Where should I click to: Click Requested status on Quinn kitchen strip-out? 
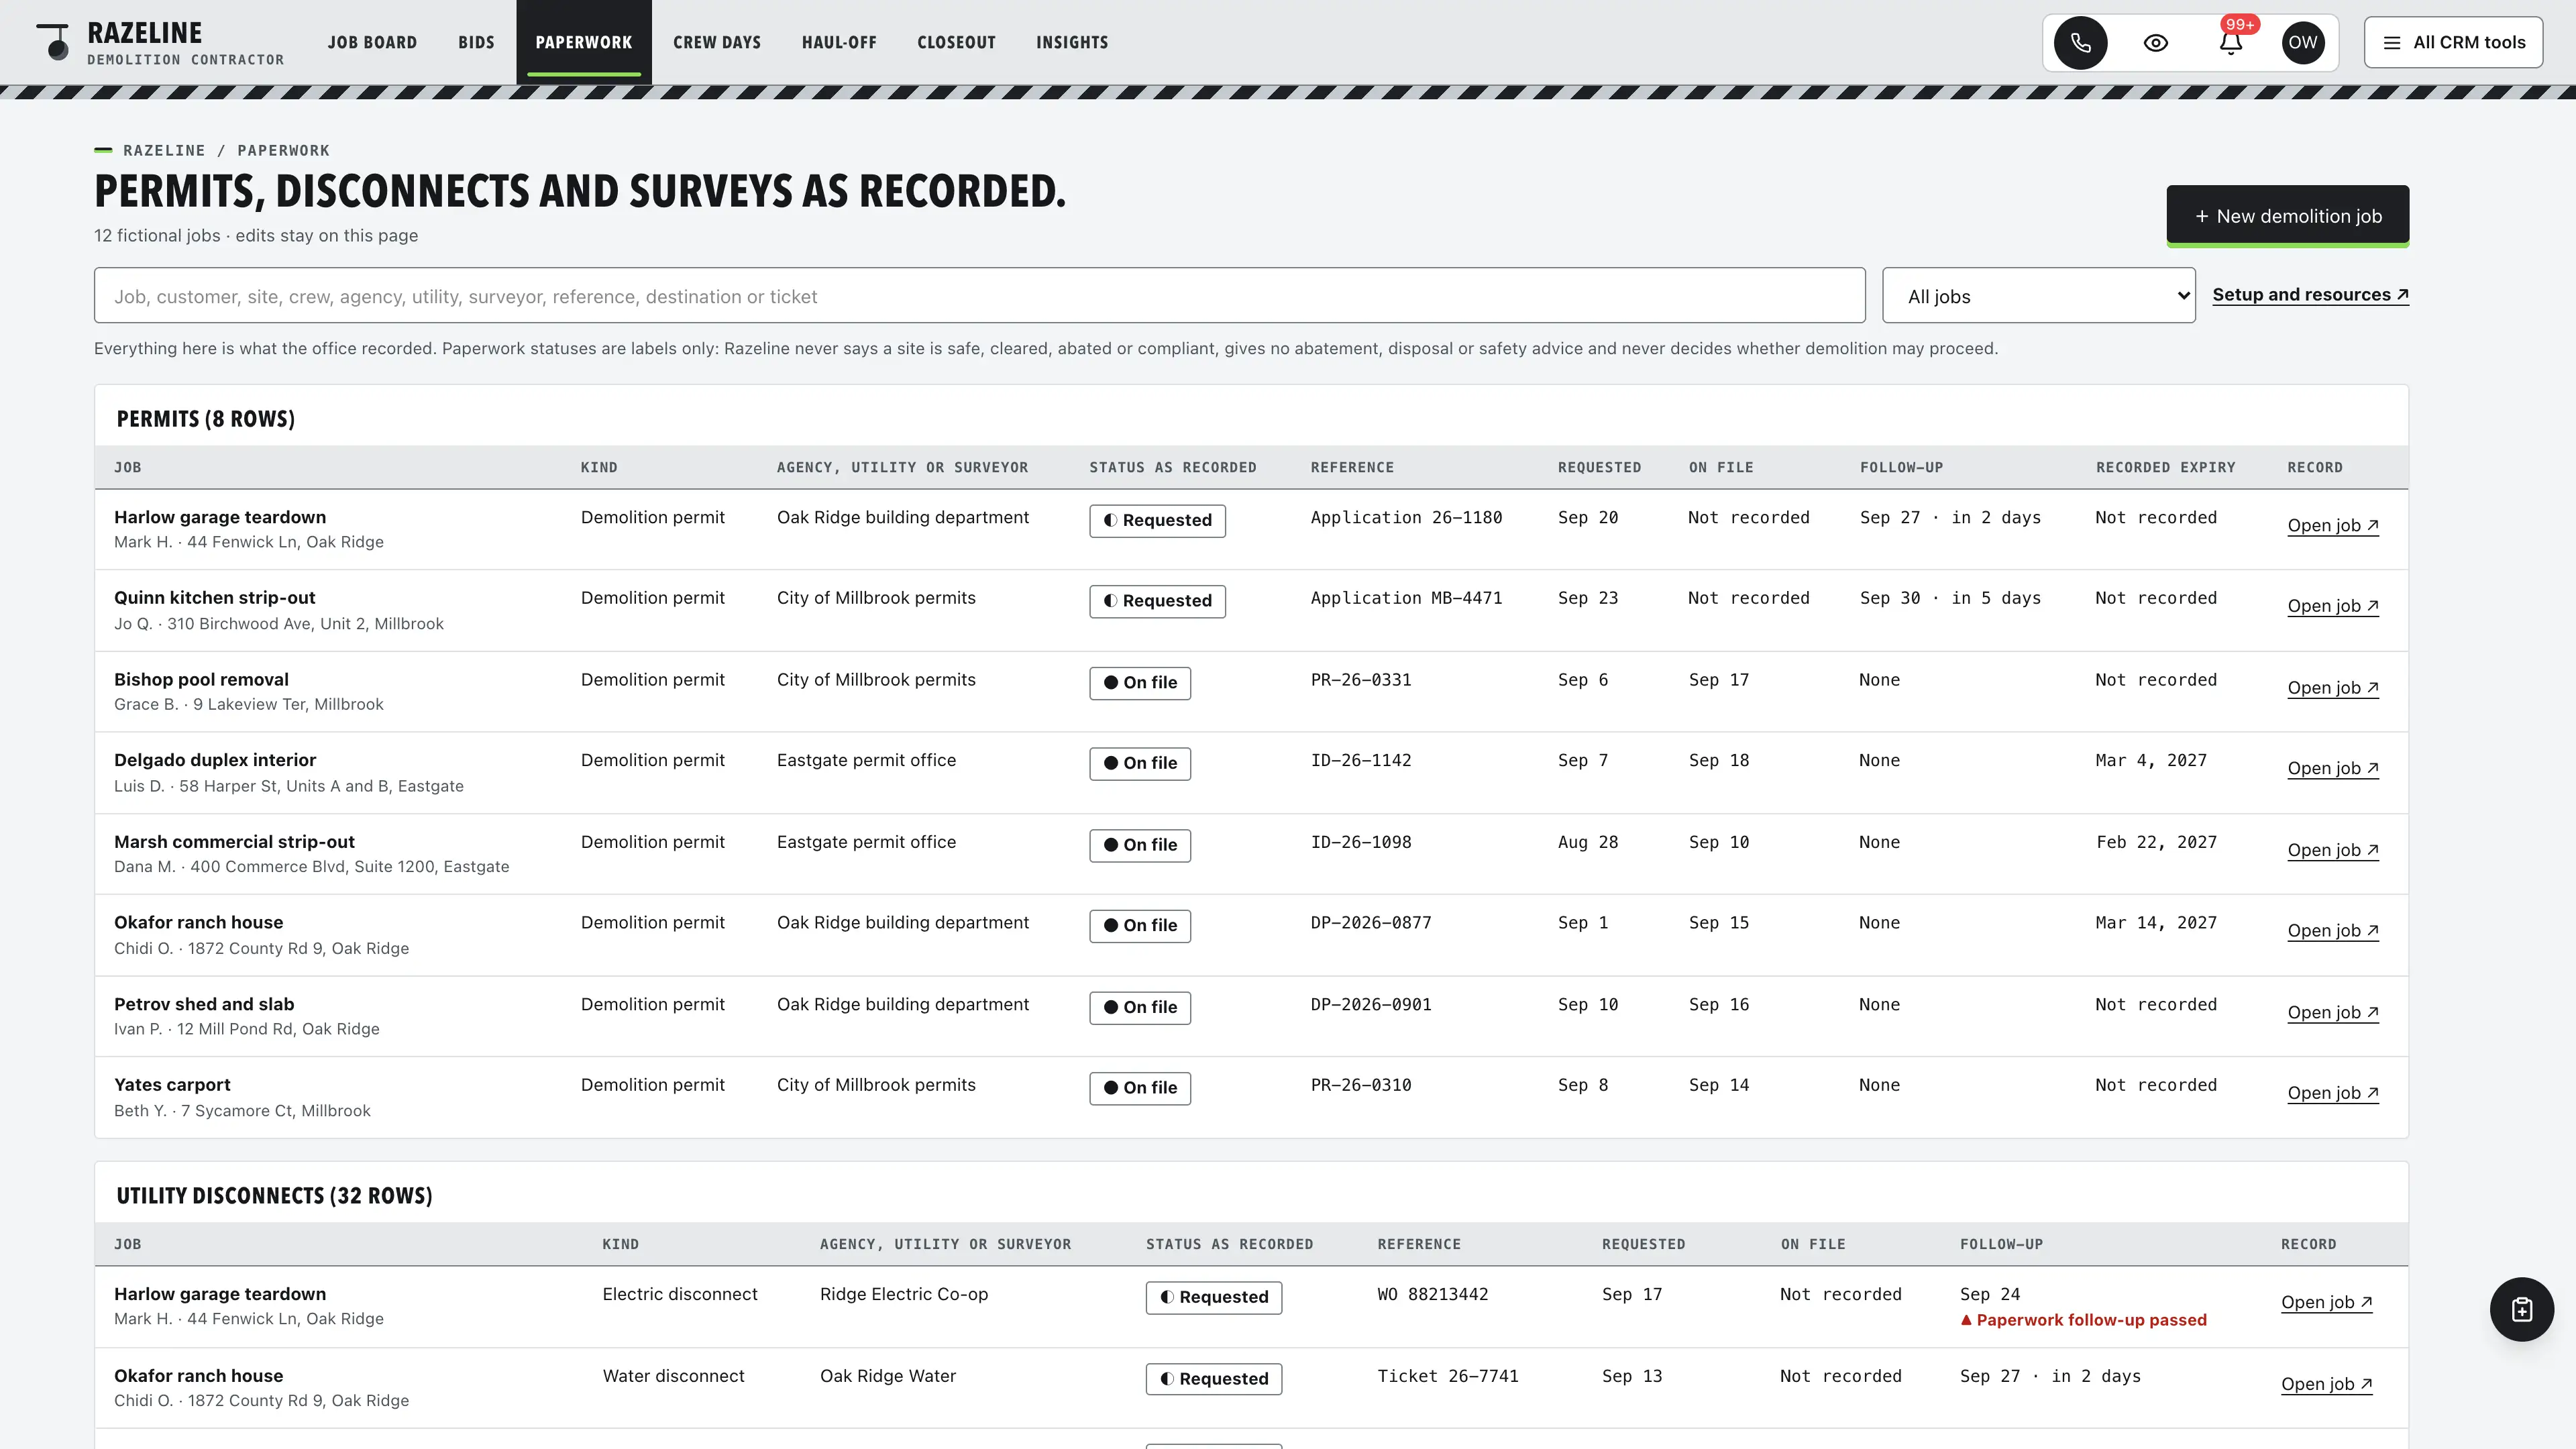(1157, 601)
